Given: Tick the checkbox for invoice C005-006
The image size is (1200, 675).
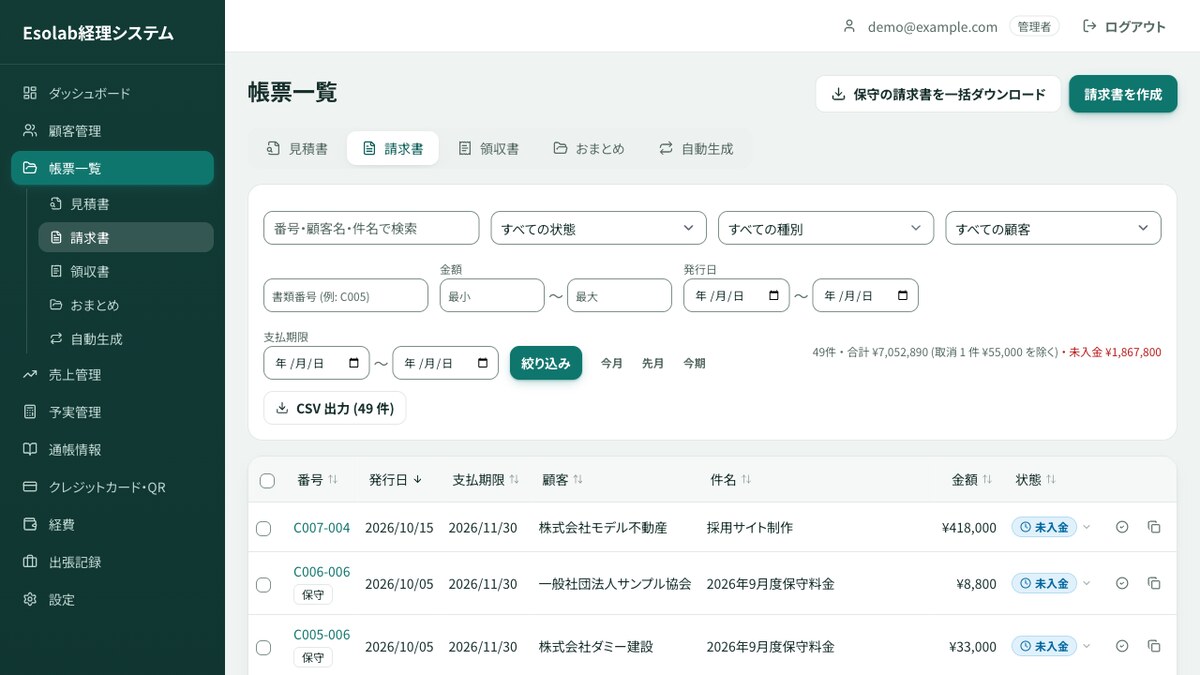Looking at the screenshot, I should pos(263,647).
